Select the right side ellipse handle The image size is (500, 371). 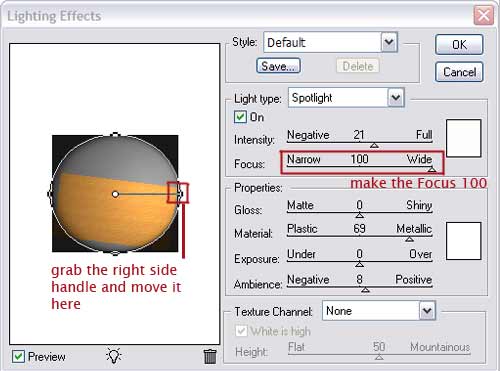[180, 194]
